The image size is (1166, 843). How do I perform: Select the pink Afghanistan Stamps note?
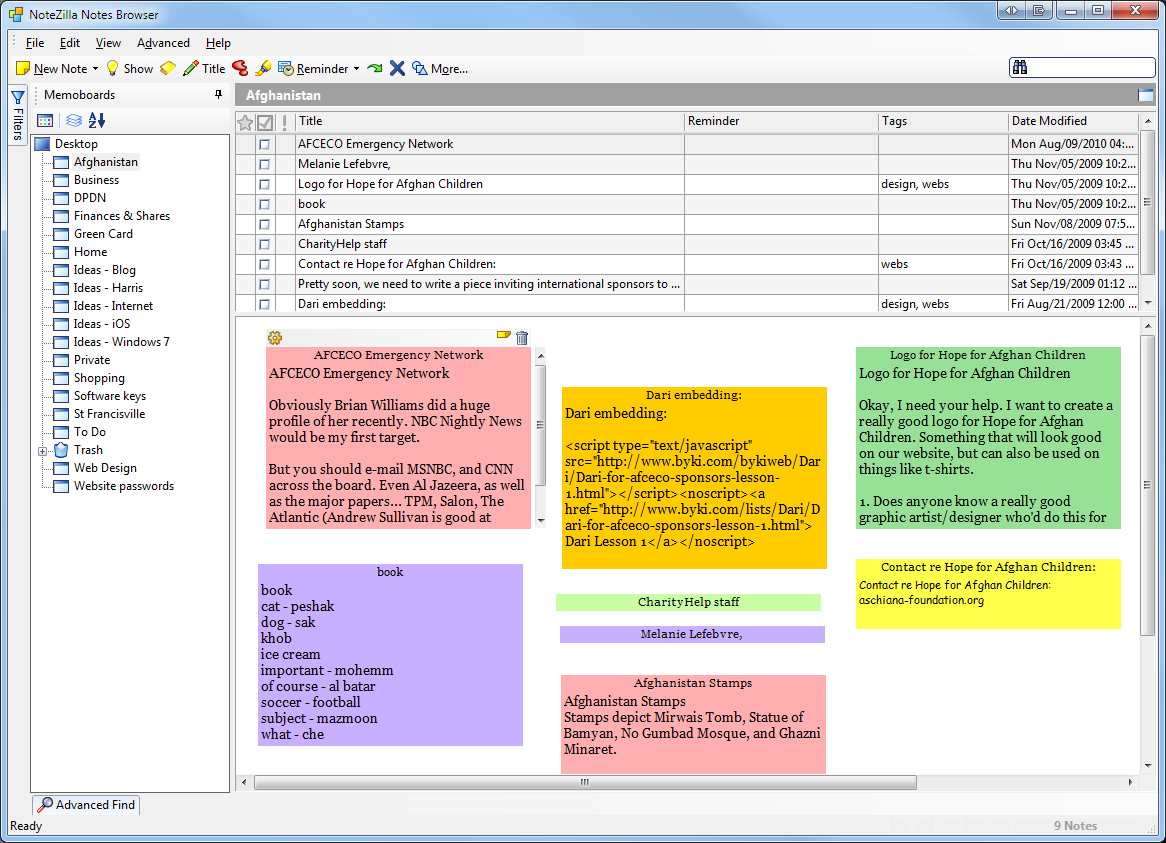pyautogui.click(x=693, y=724)
